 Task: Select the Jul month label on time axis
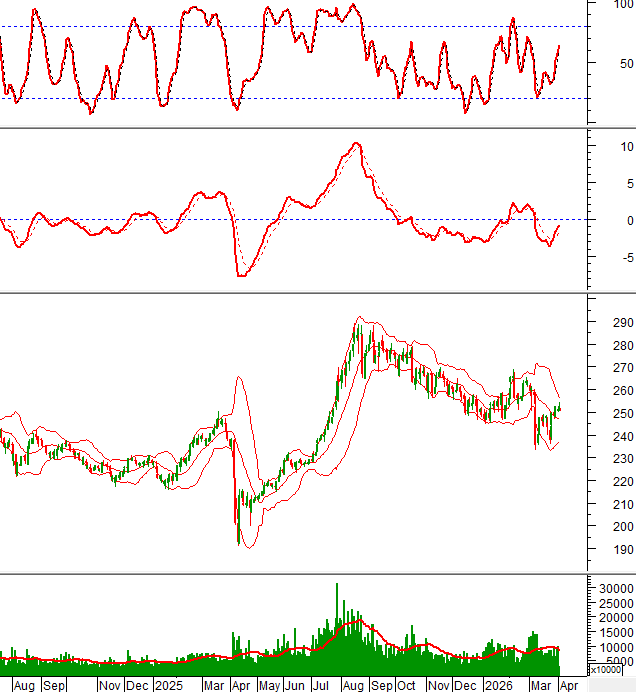(322, 686)
